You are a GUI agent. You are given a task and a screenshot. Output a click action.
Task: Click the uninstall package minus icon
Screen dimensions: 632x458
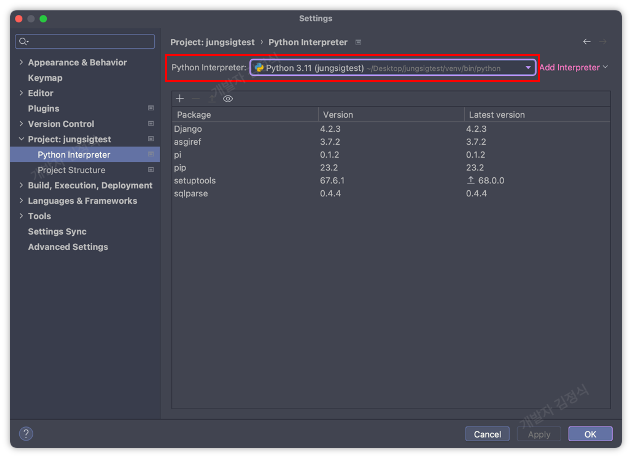(196, 98)
